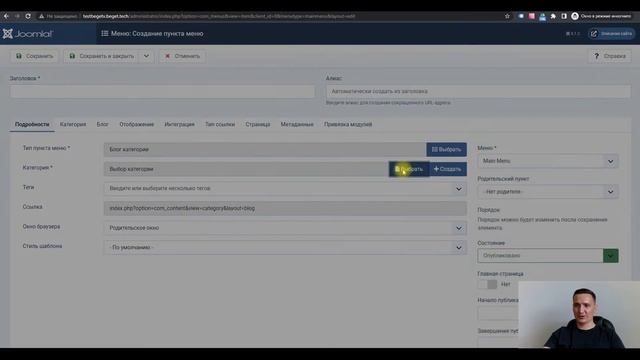Open the site preview button in header
Screen dimensions: 640x360
tap(611, 33)
